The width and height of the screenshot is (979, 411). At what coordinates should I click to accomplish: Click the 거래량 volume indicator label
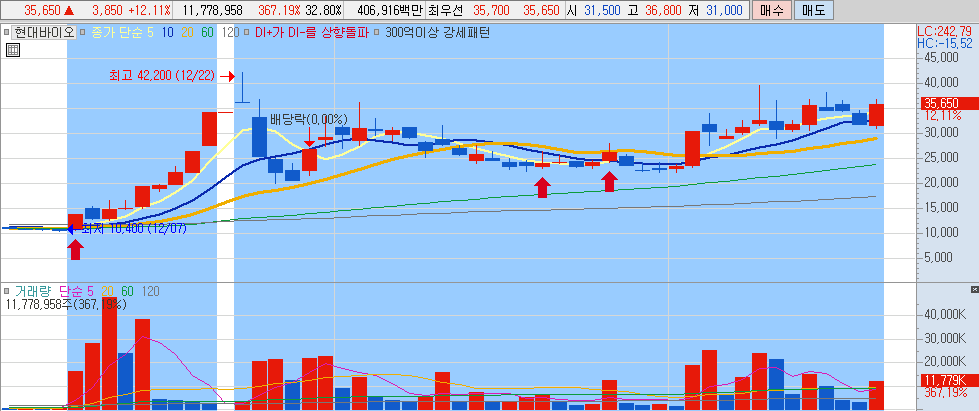pyautogui.click(x=33, y=290)
